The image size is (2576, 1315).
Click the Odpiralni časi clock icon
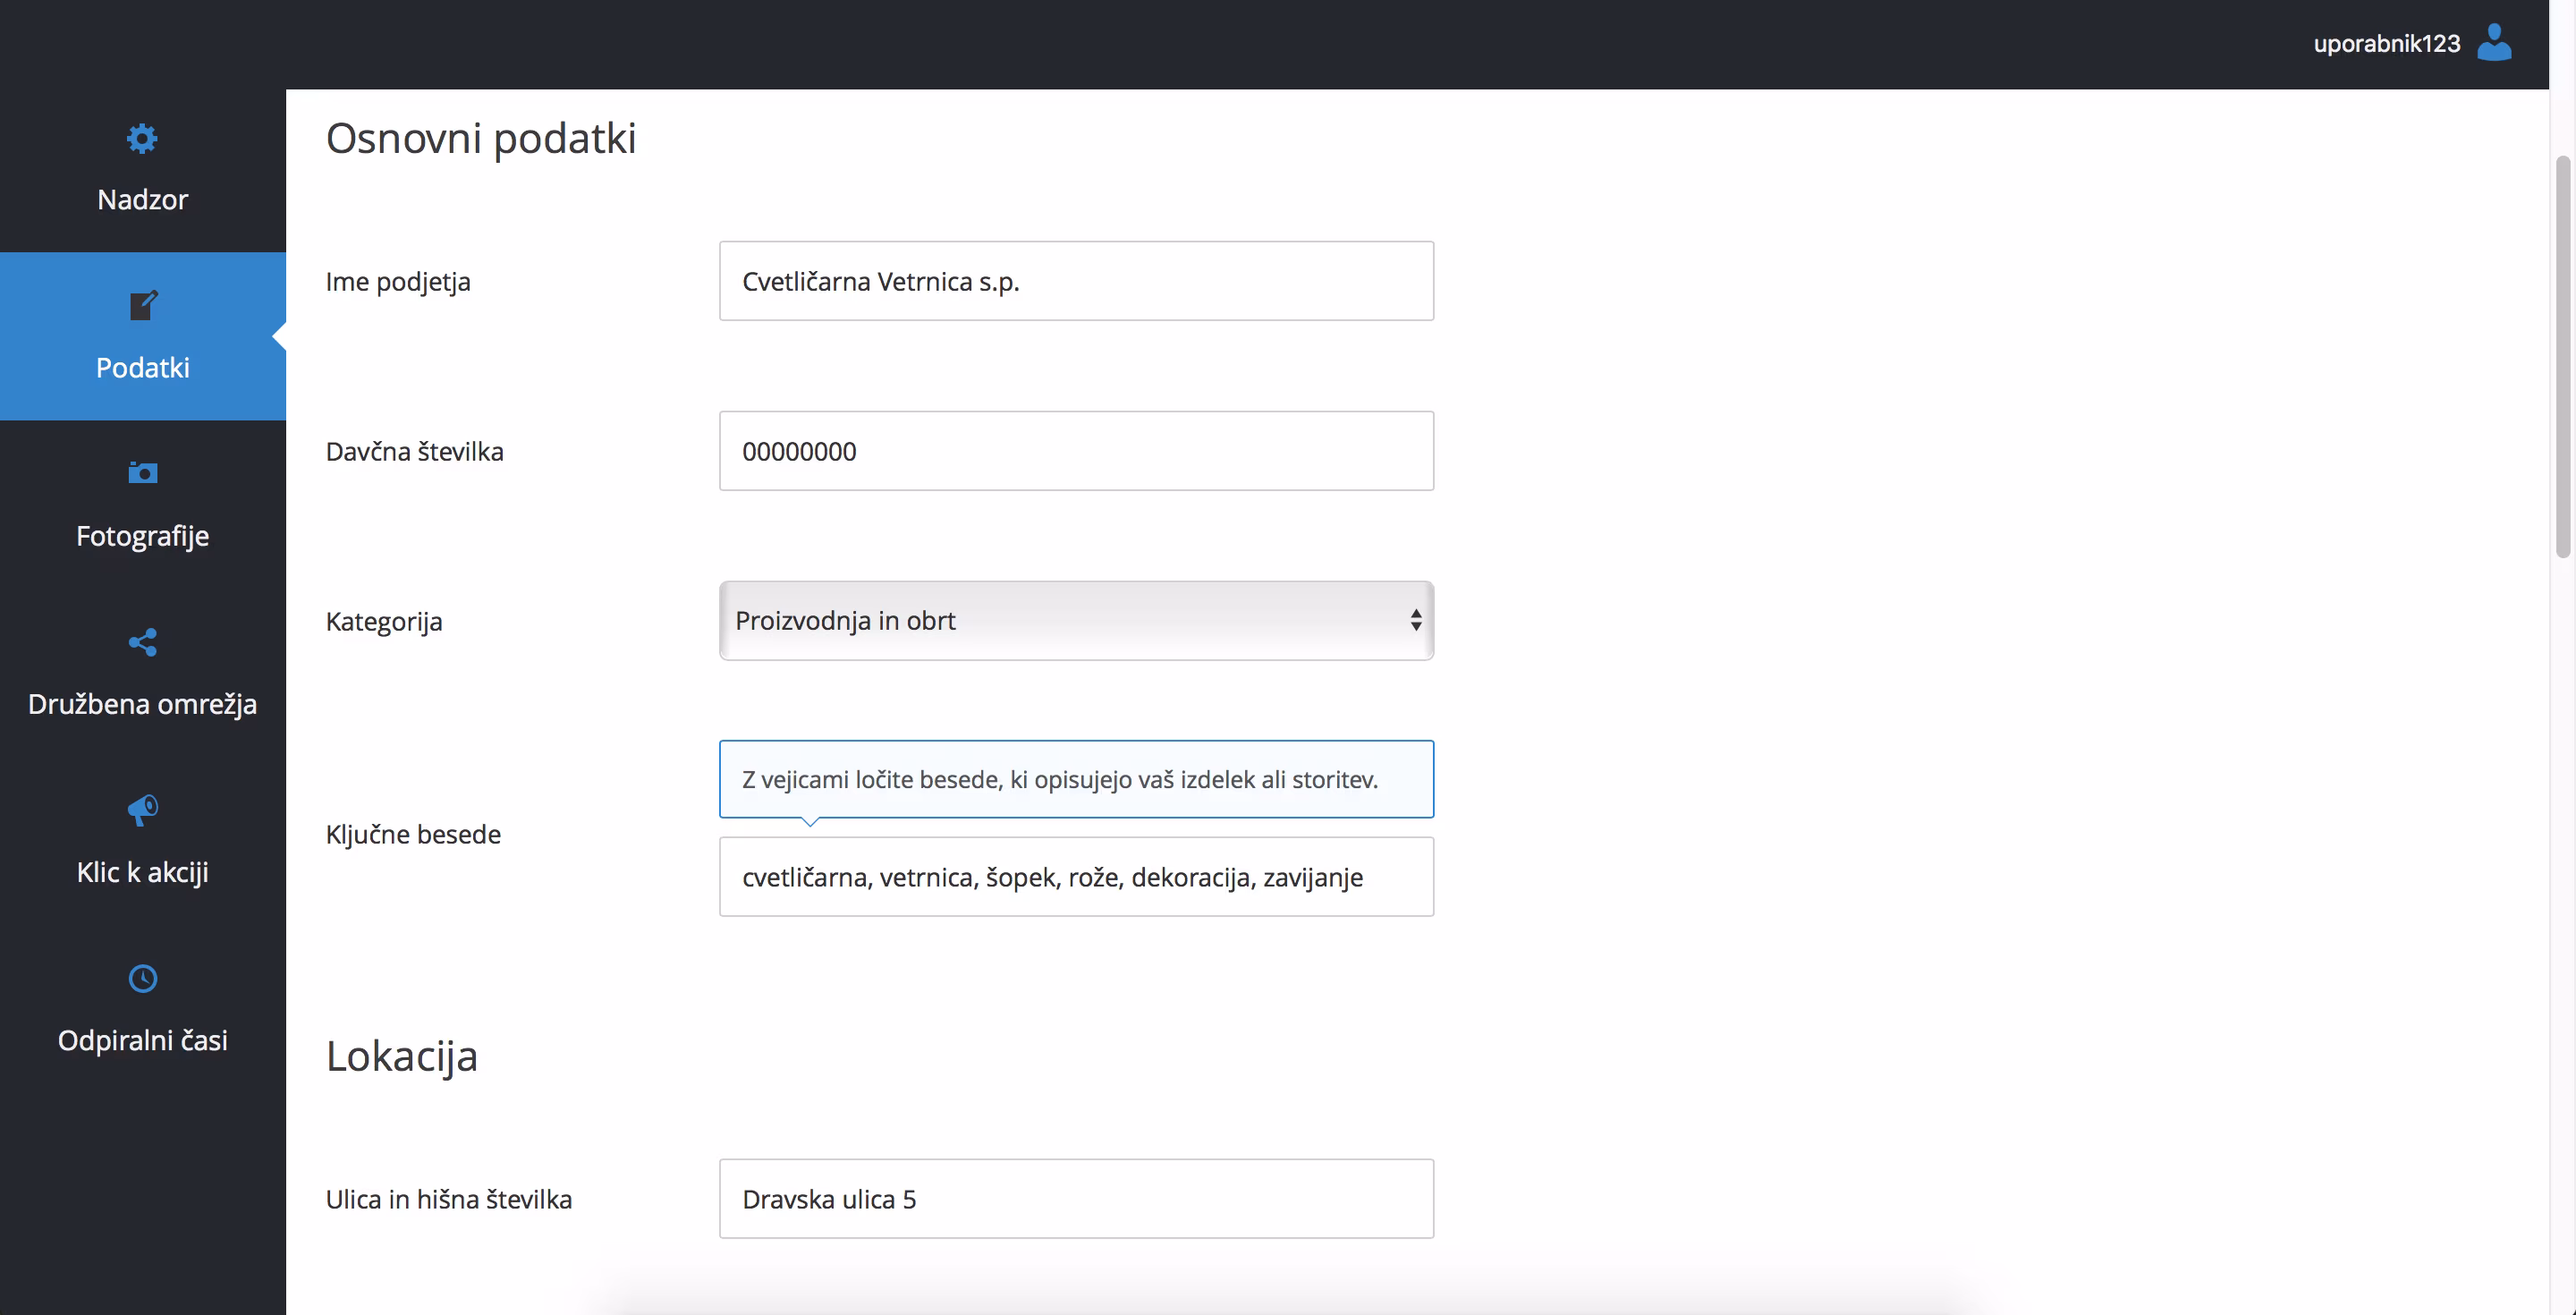[x=142, y=978]
